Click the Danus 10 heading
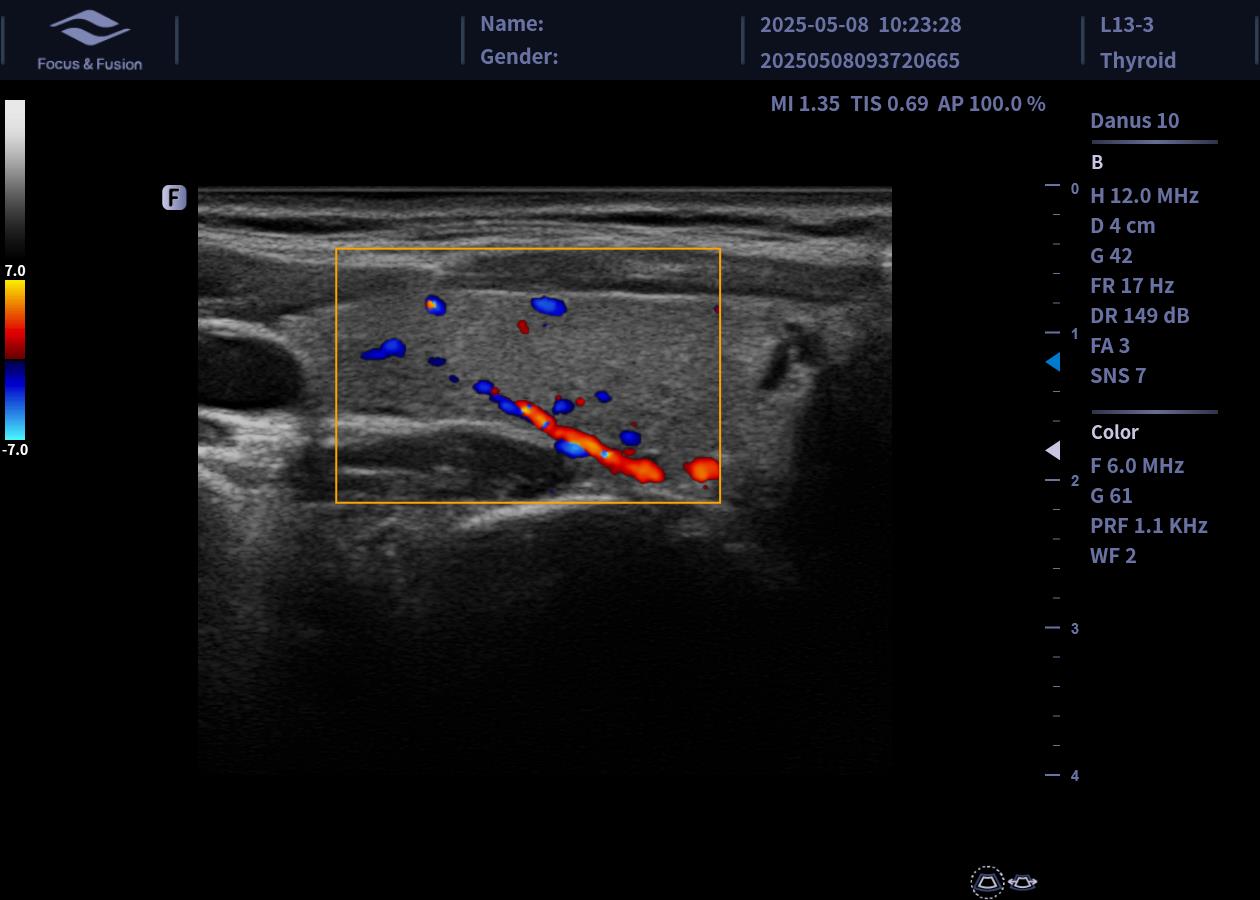Screen dimensions: 1260x900 tap(1135, 120)
